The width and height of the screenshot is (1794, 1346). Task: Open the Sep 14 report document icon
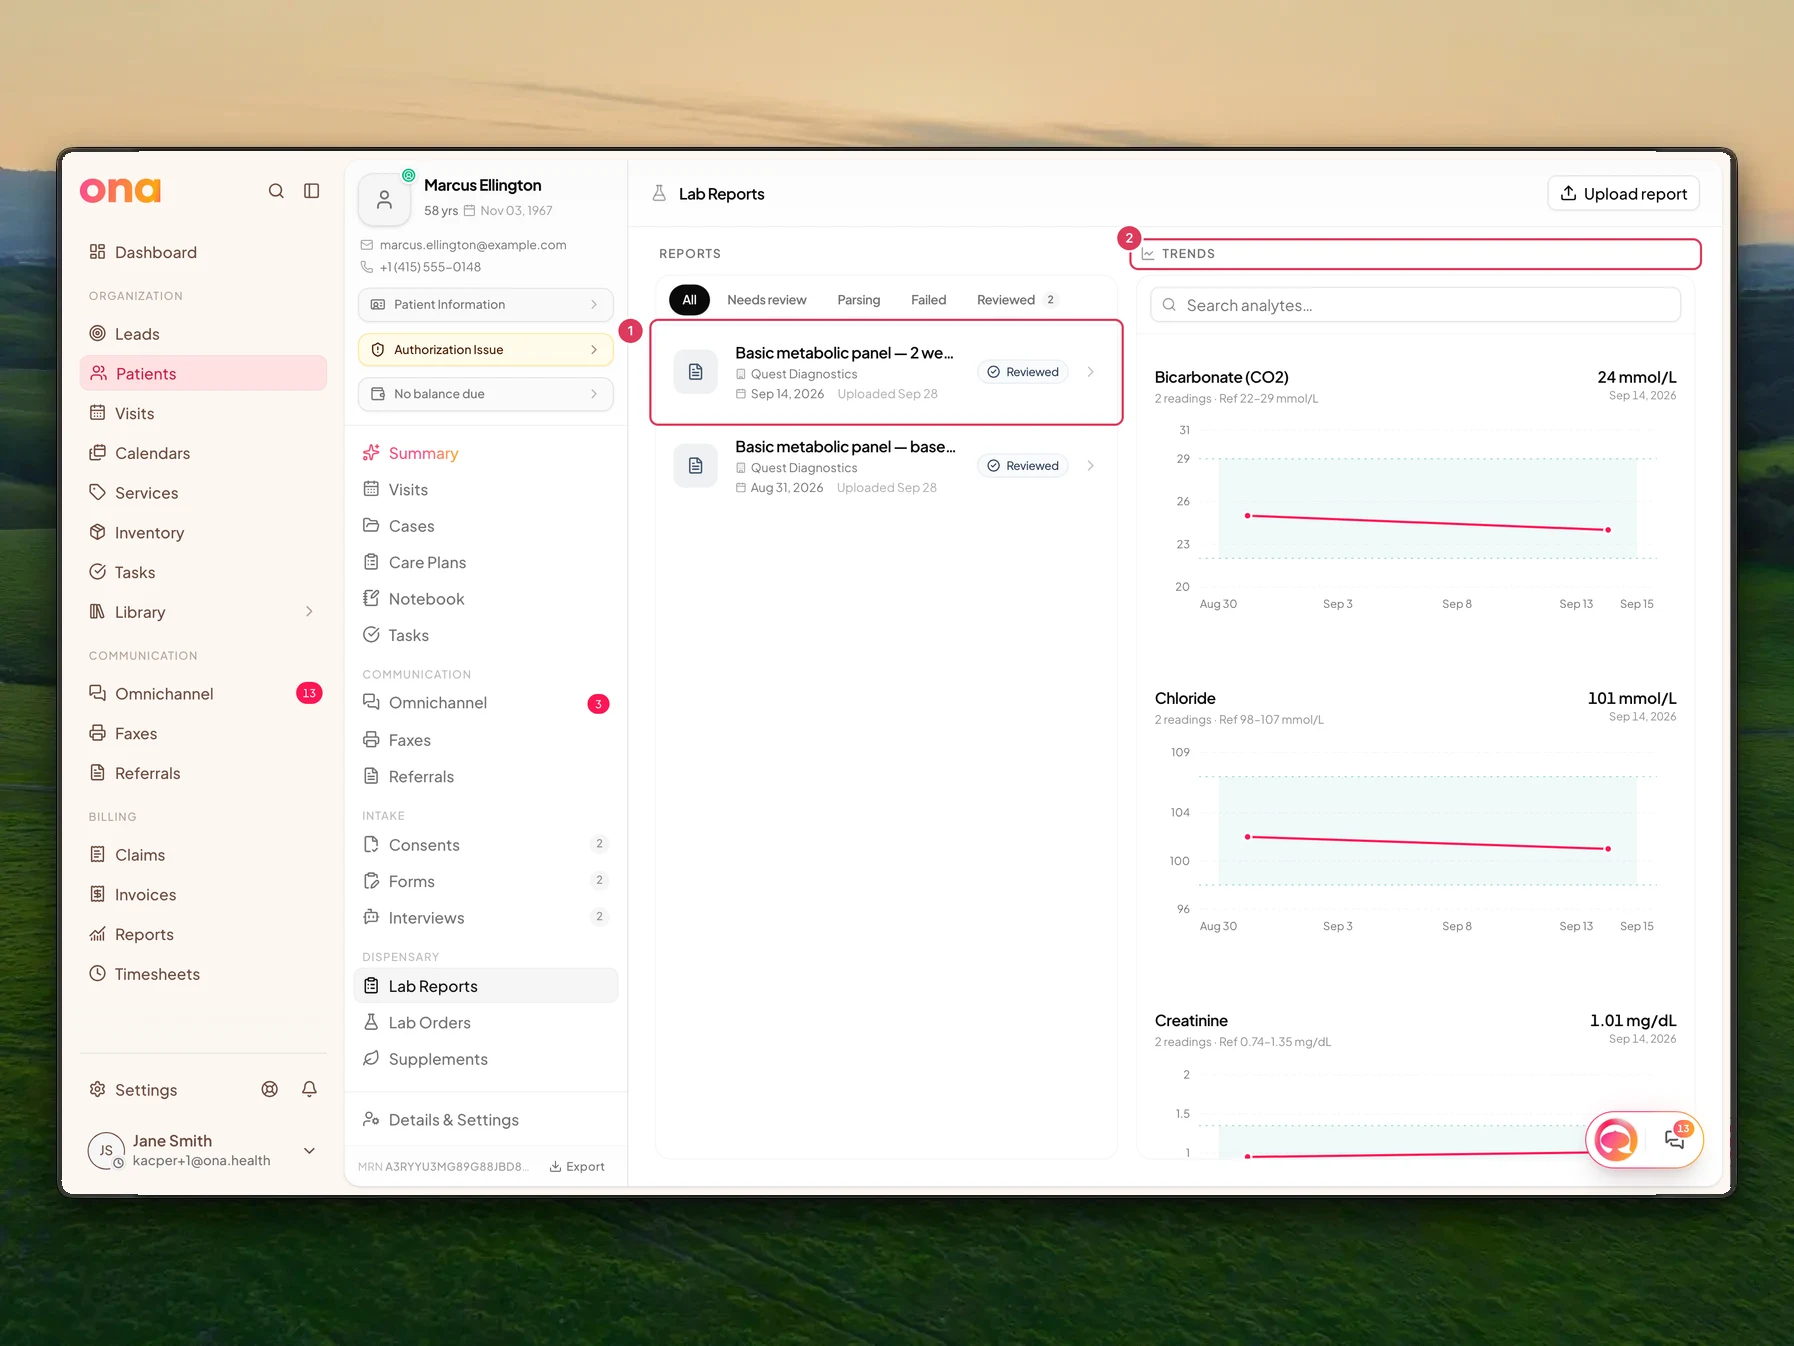tap(696, 372)
